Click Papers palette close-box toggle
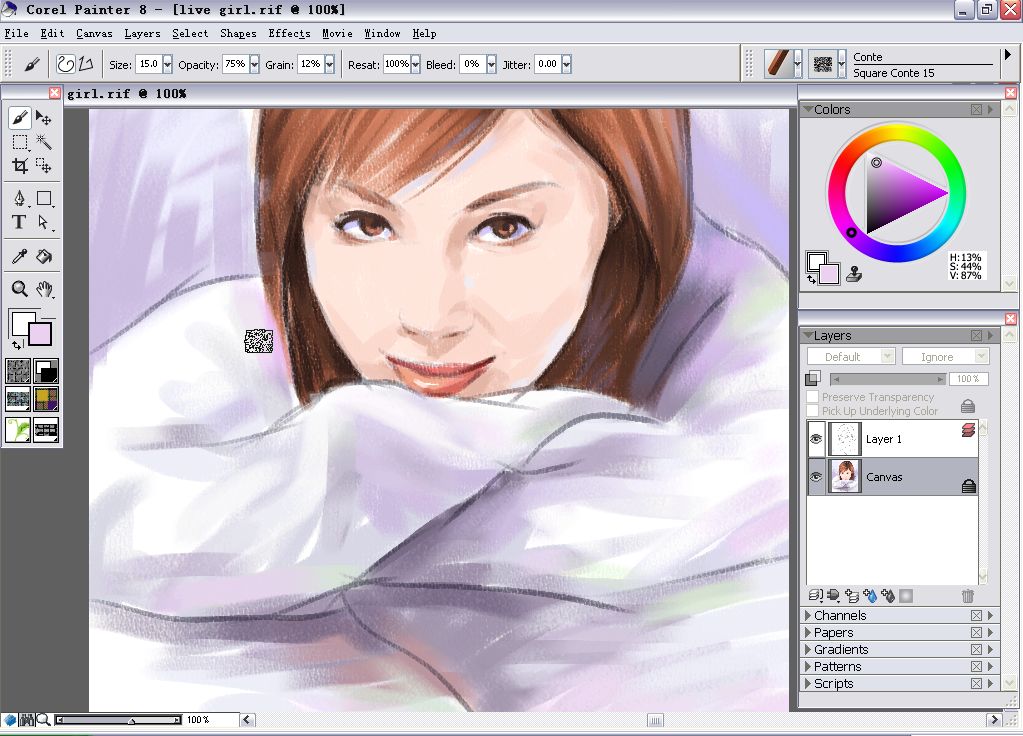The image size is (1023, 736). pyautogui.click(x=976, y=633)
